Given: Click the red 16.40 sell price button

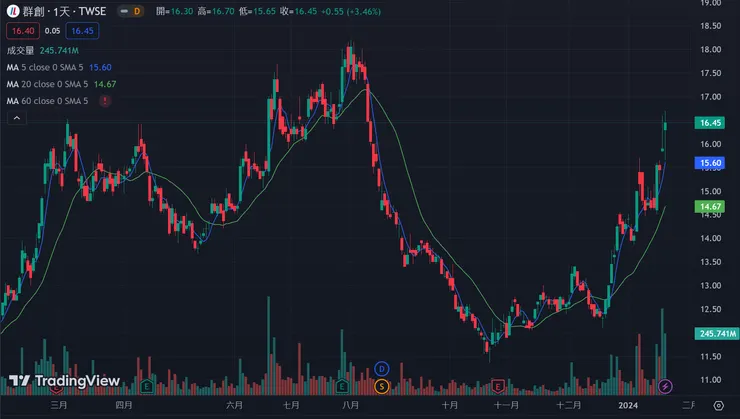Looking at the screenshot, I should click(x=23, y=31).
